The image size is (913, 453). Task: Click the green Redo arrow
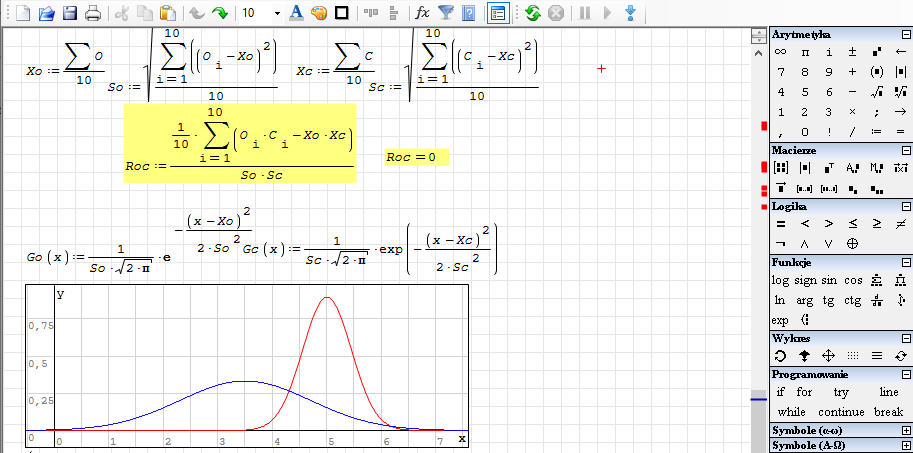pos(219,13)
